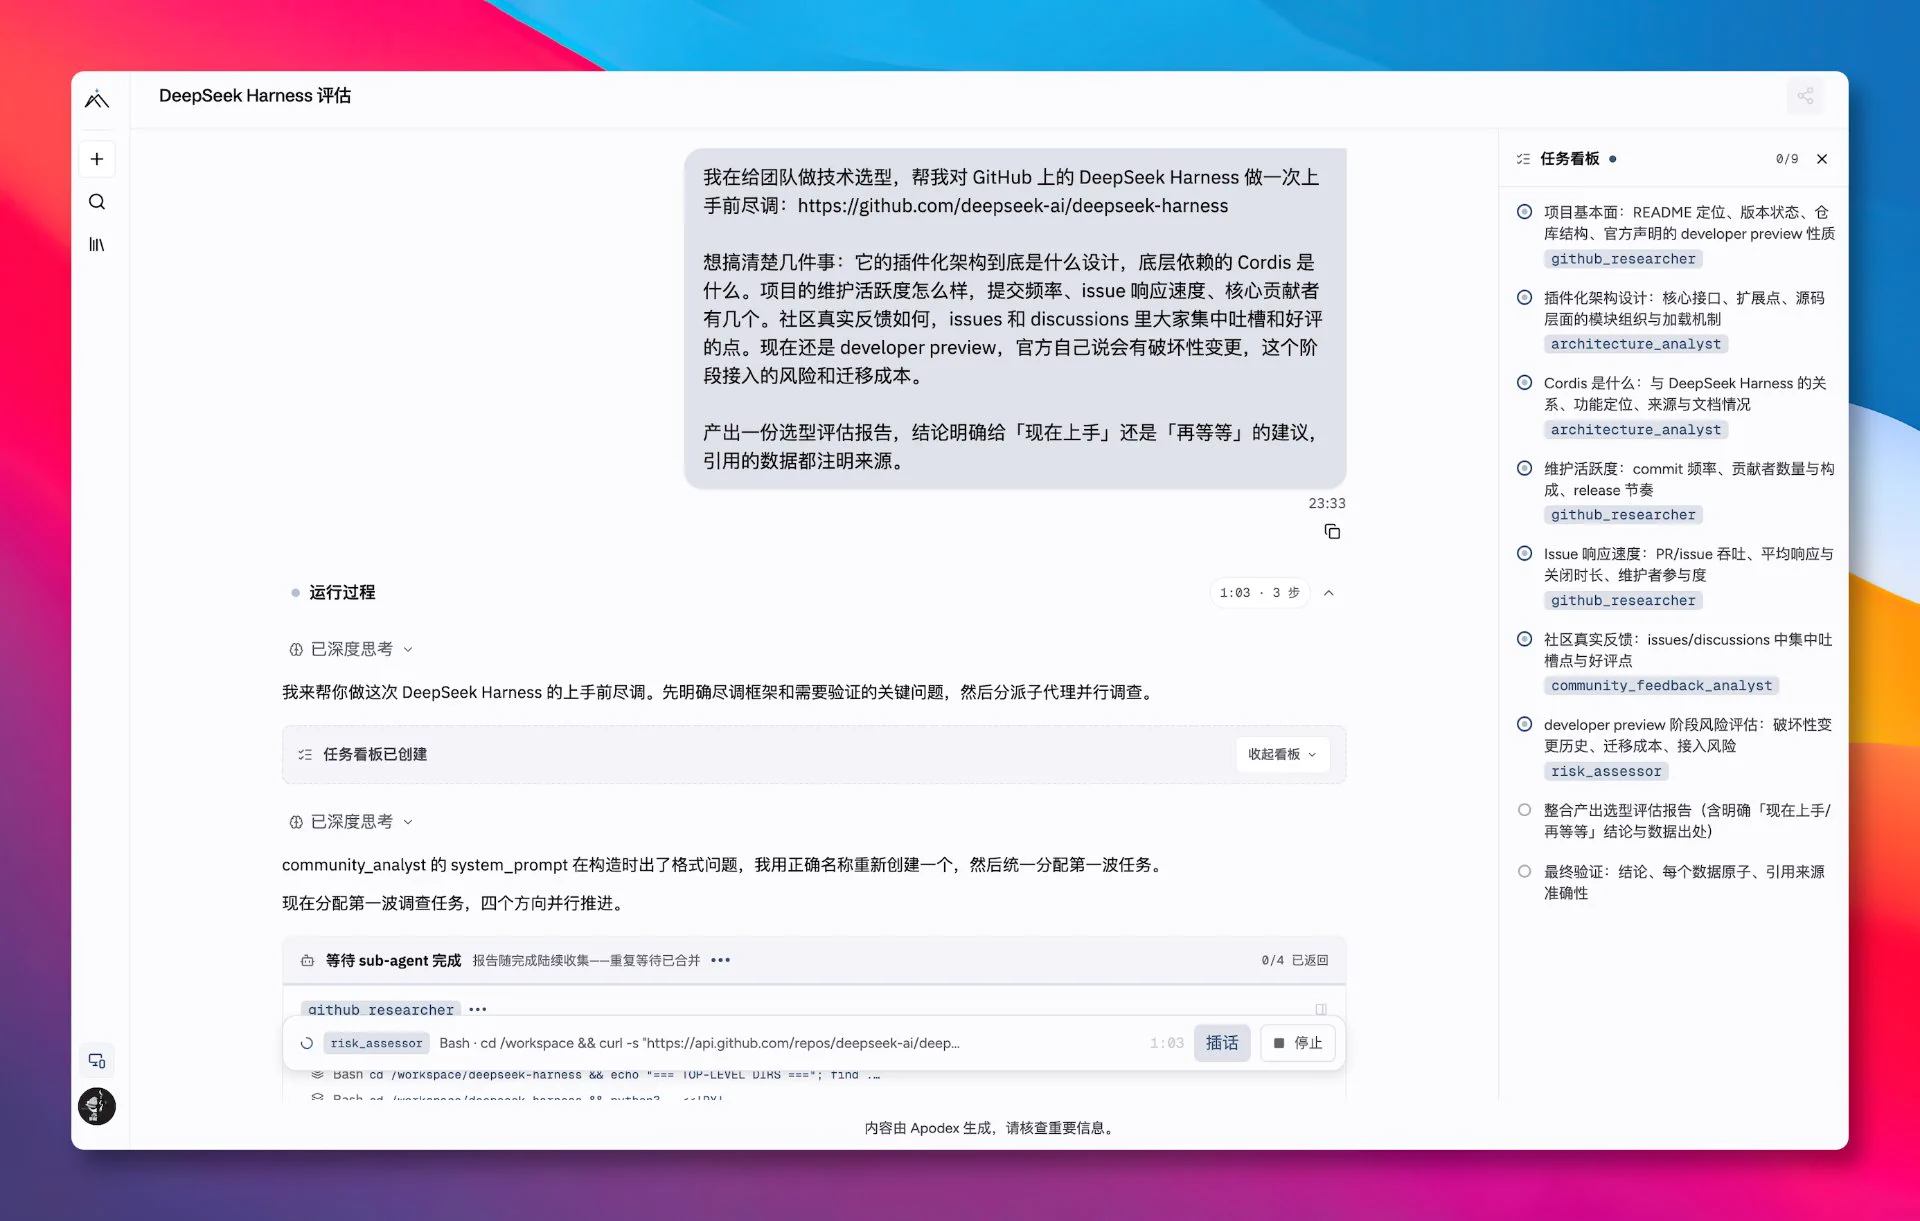Click the 1:03 elapsed time in the status bar

pos(1166,1044)
